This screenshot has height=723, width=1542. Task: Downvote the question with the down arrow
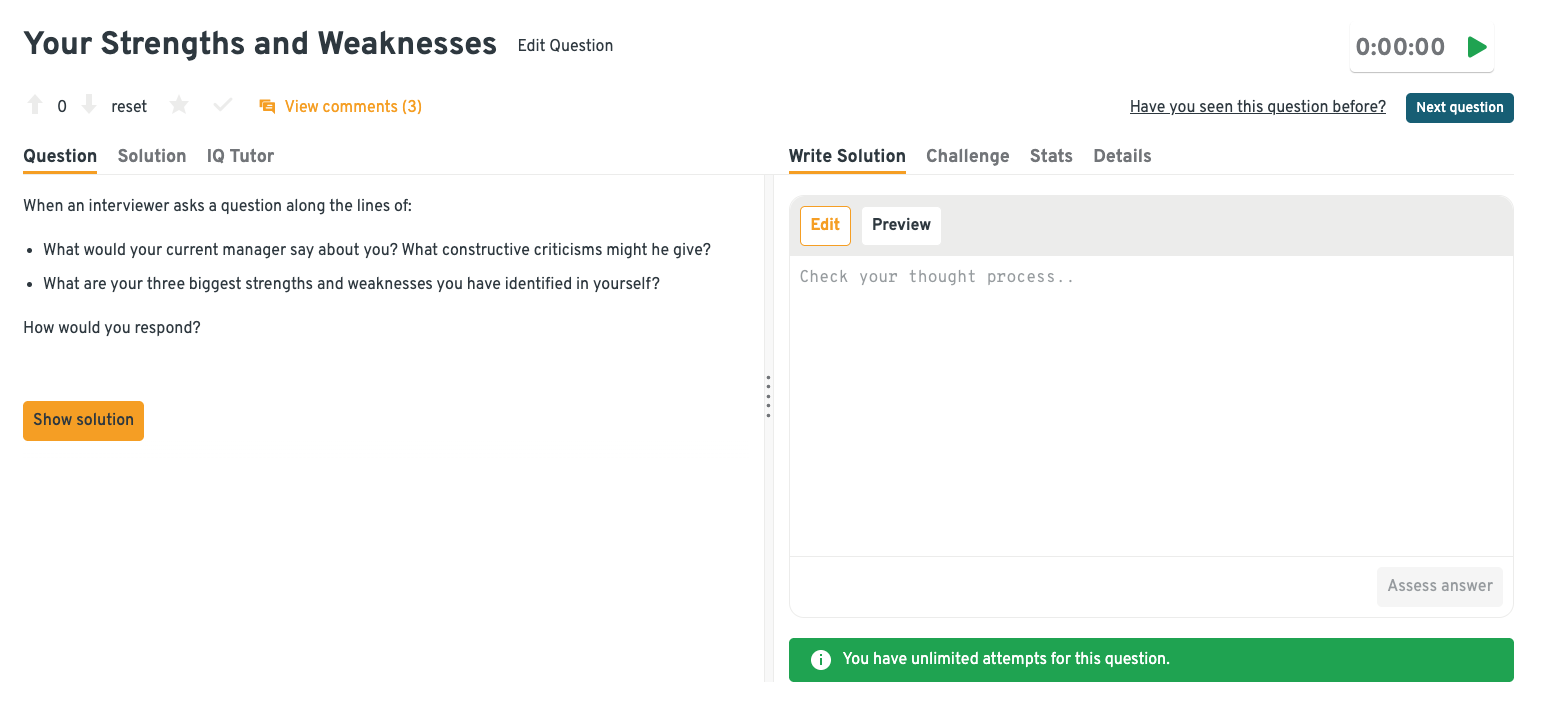pos(89,106)
